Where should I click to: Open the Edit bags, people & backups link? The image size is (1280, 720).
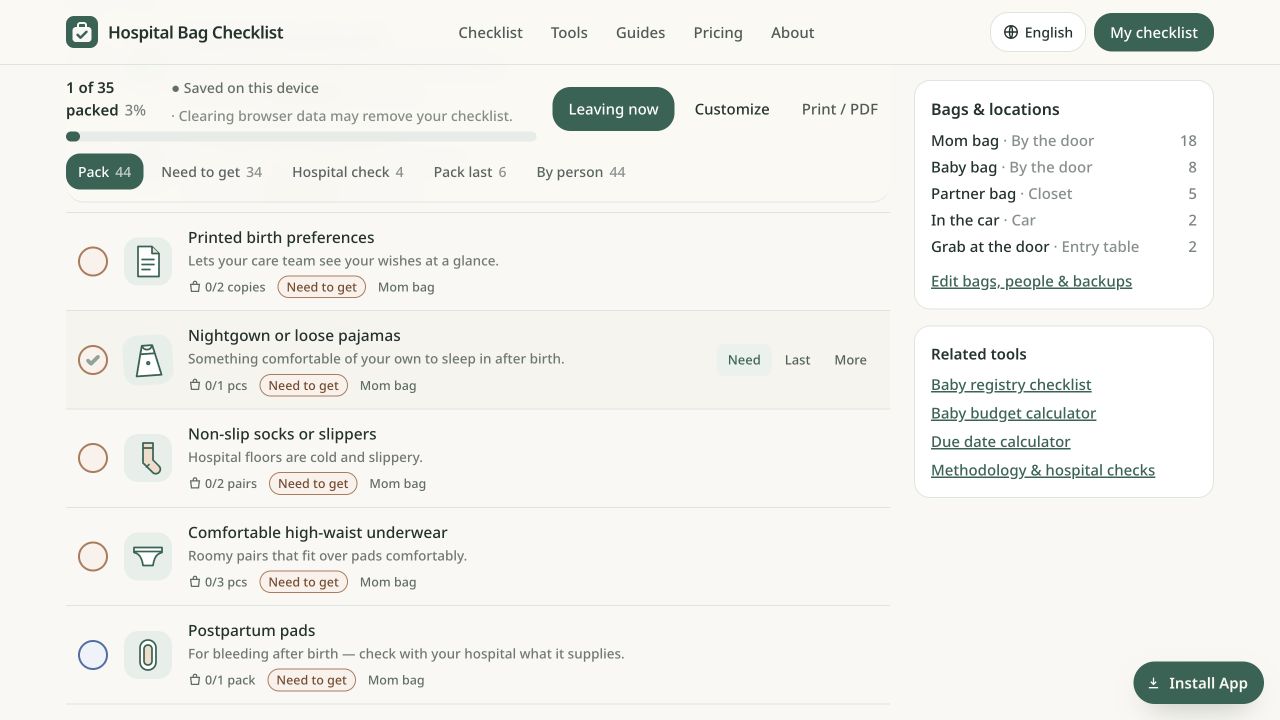[x=1031, y=281]
